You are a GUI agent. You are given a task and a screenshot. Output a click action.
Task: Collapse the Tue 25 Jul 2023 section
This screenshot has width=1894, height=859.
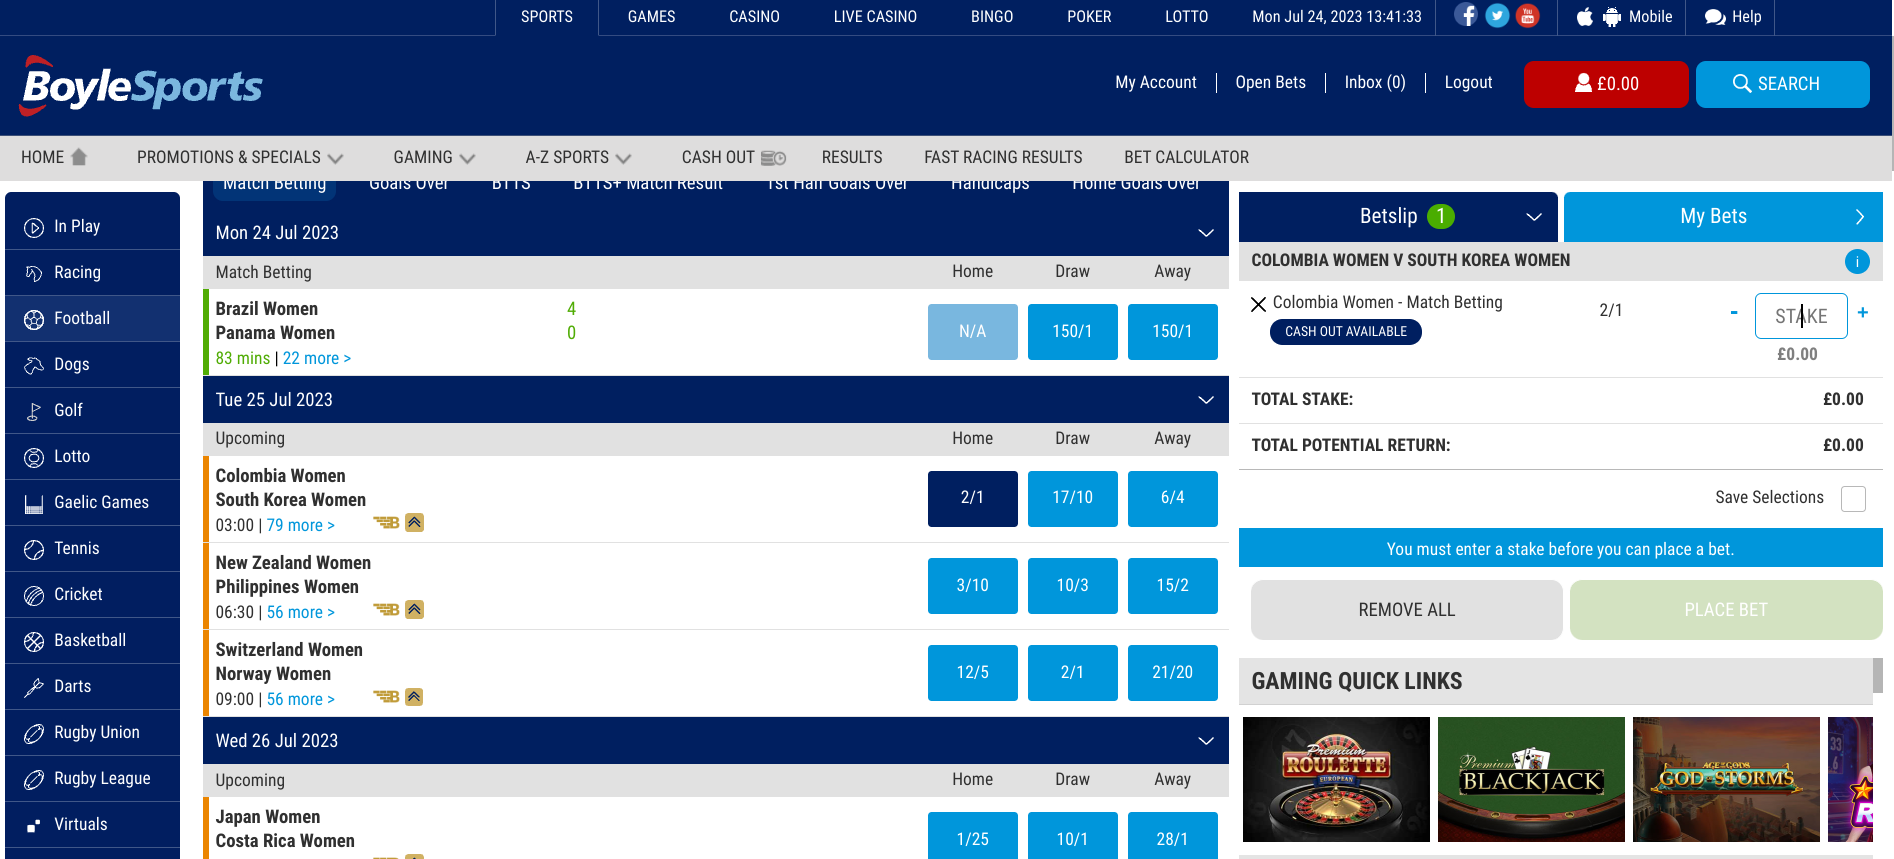point(1206,400)
